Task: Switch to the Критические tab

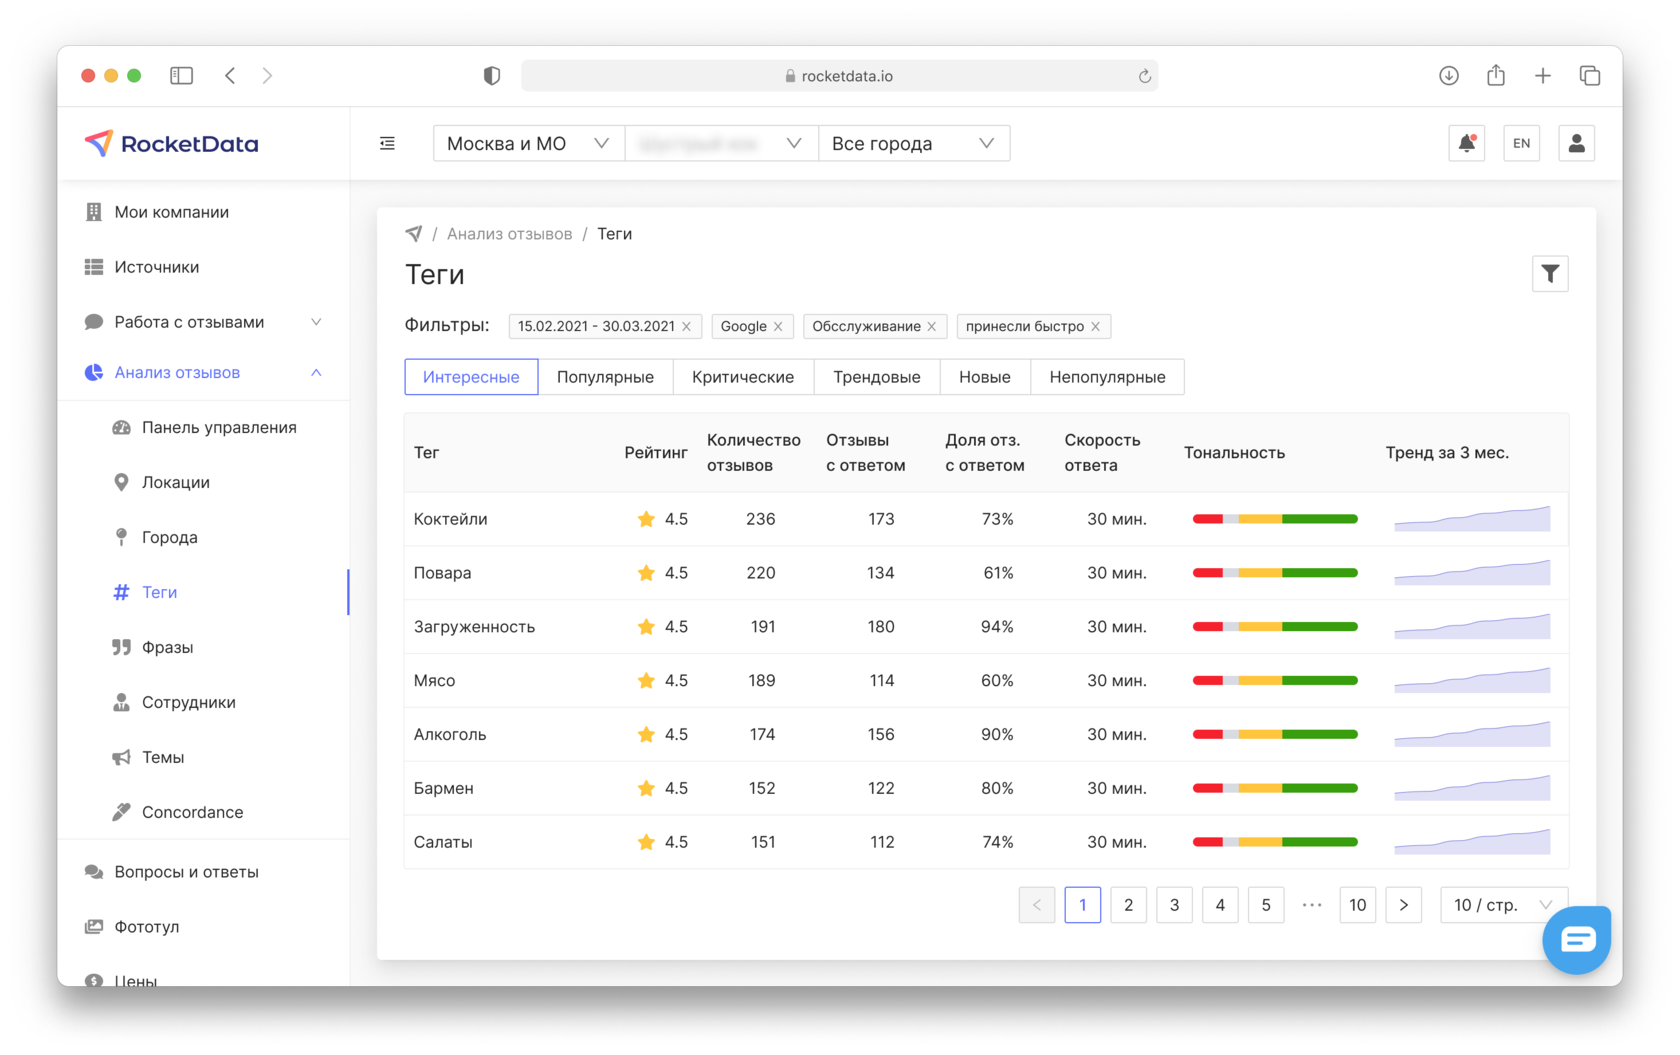Action: coord(743,377)
